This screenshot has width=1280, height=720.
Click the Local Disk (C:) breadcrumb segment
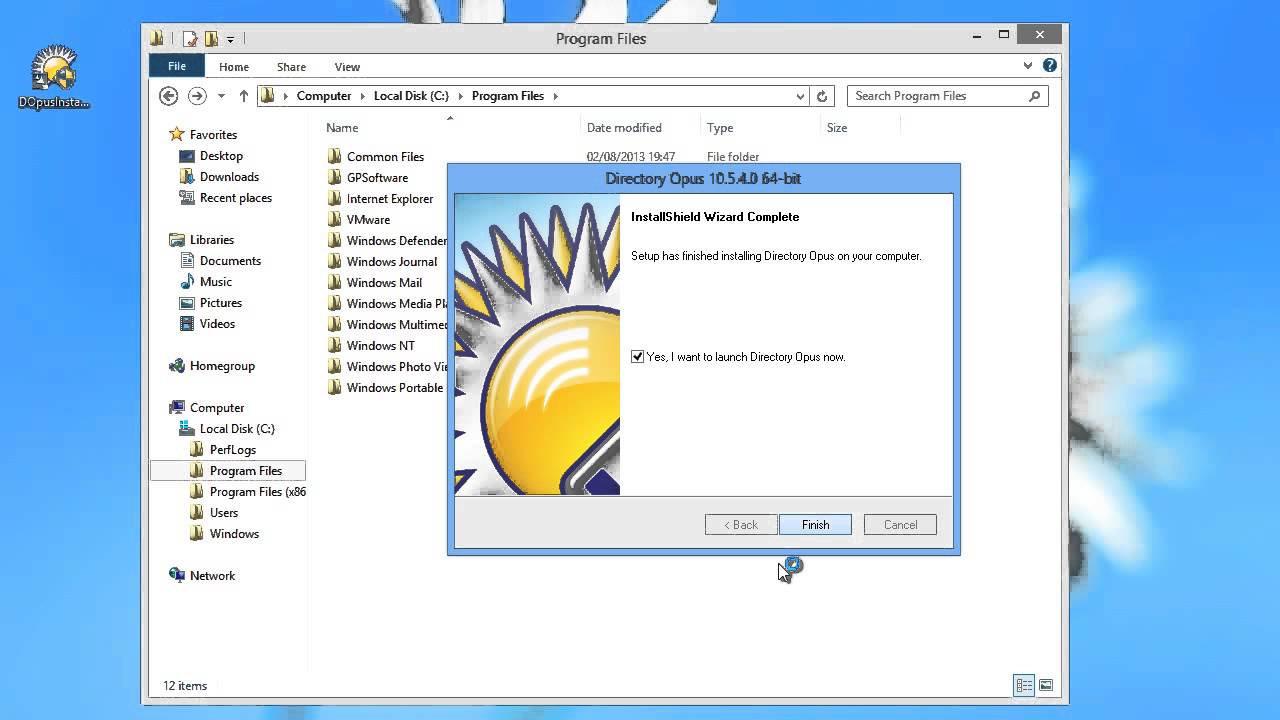(411, 96)
